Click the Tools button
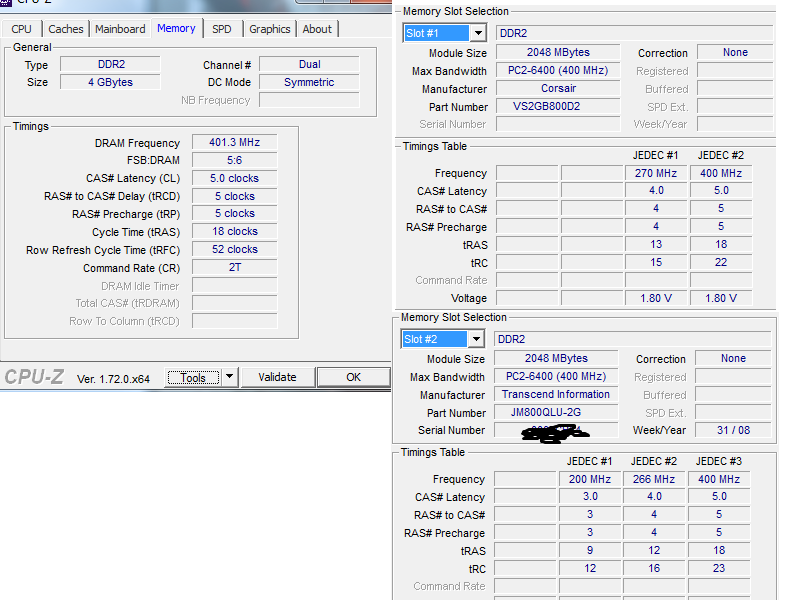The image size is (800, 600). [193, 378]
